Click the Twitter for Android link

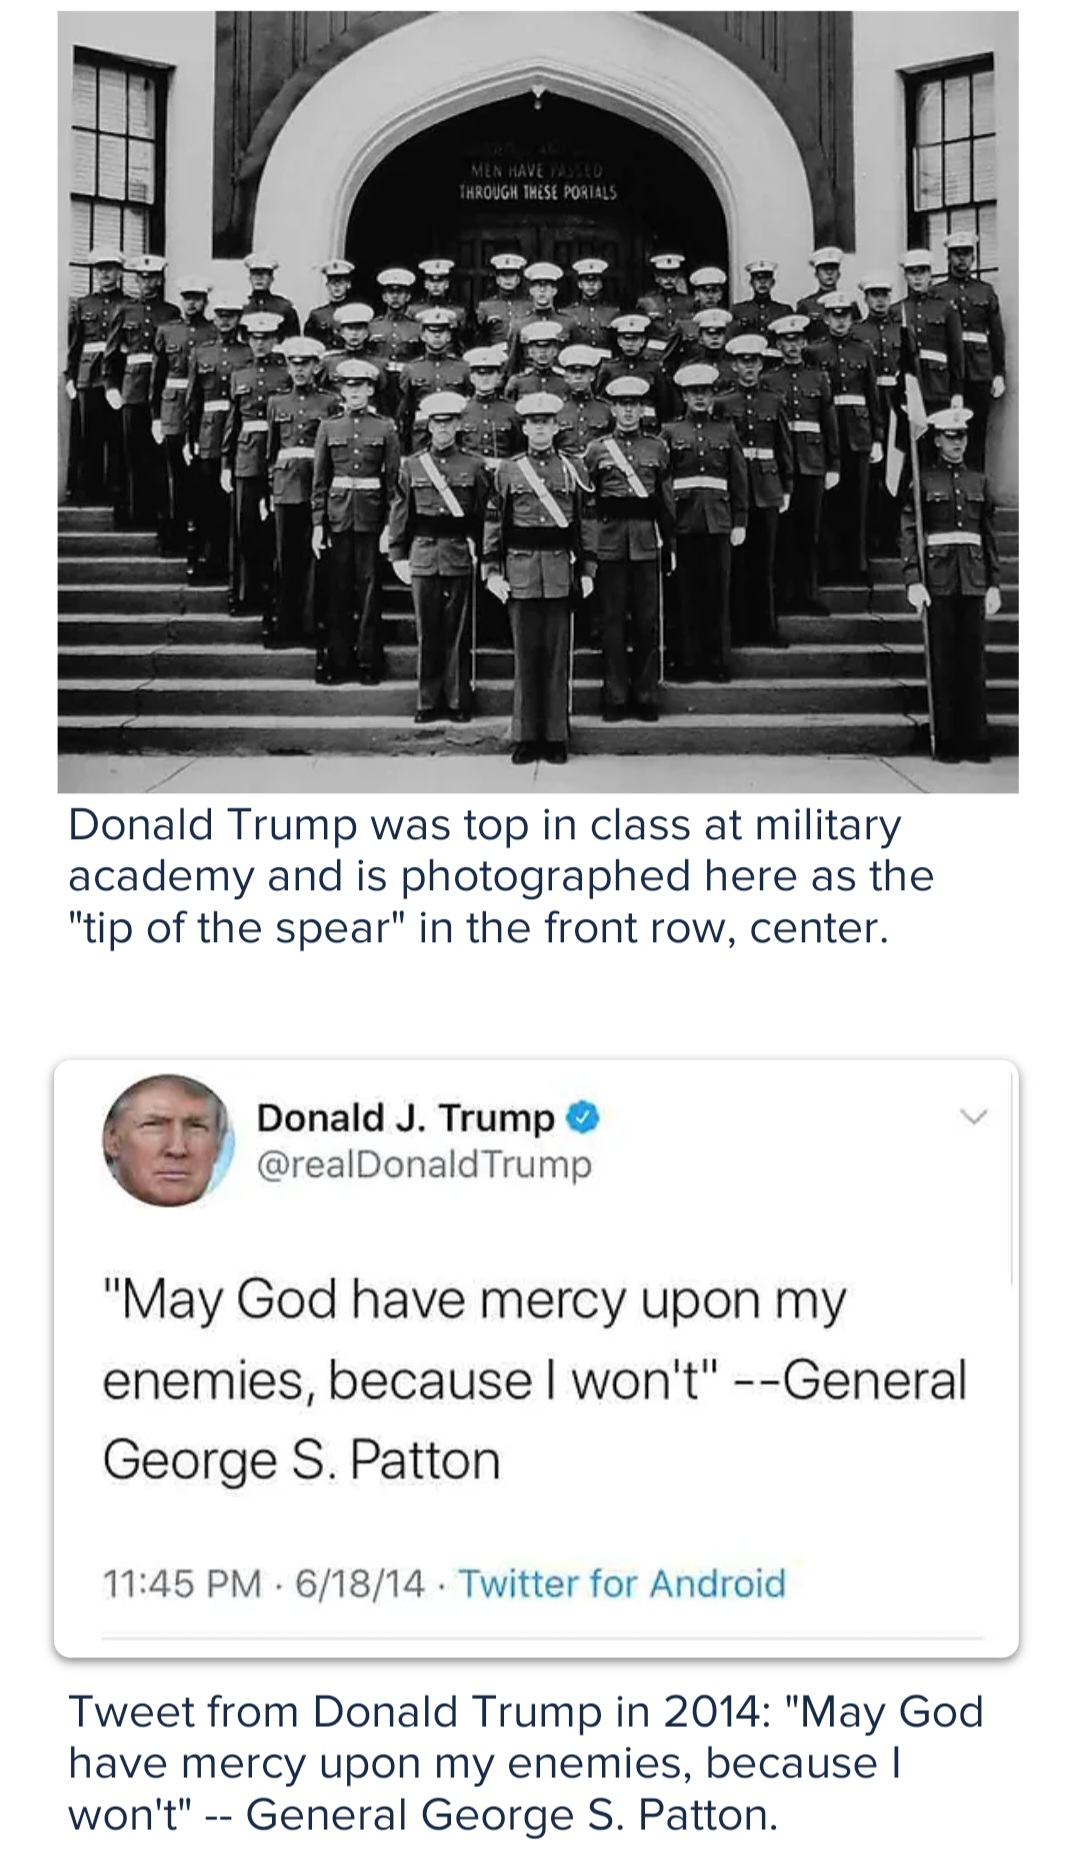[x=621, y=1584]
